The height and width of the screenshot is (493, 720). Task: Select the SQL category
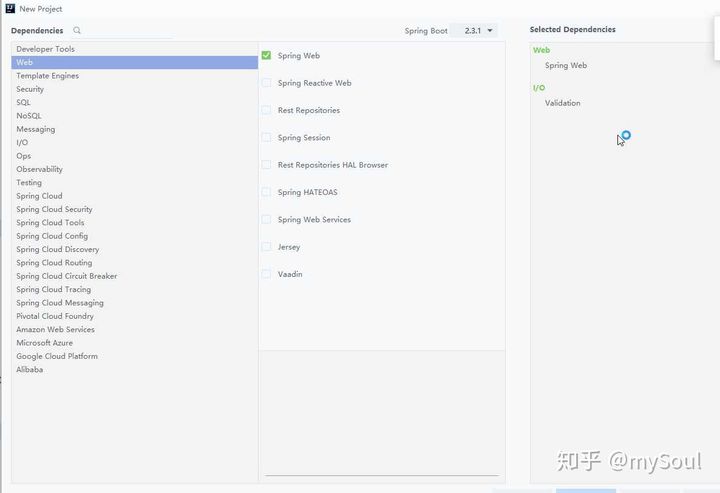[135, 102]
